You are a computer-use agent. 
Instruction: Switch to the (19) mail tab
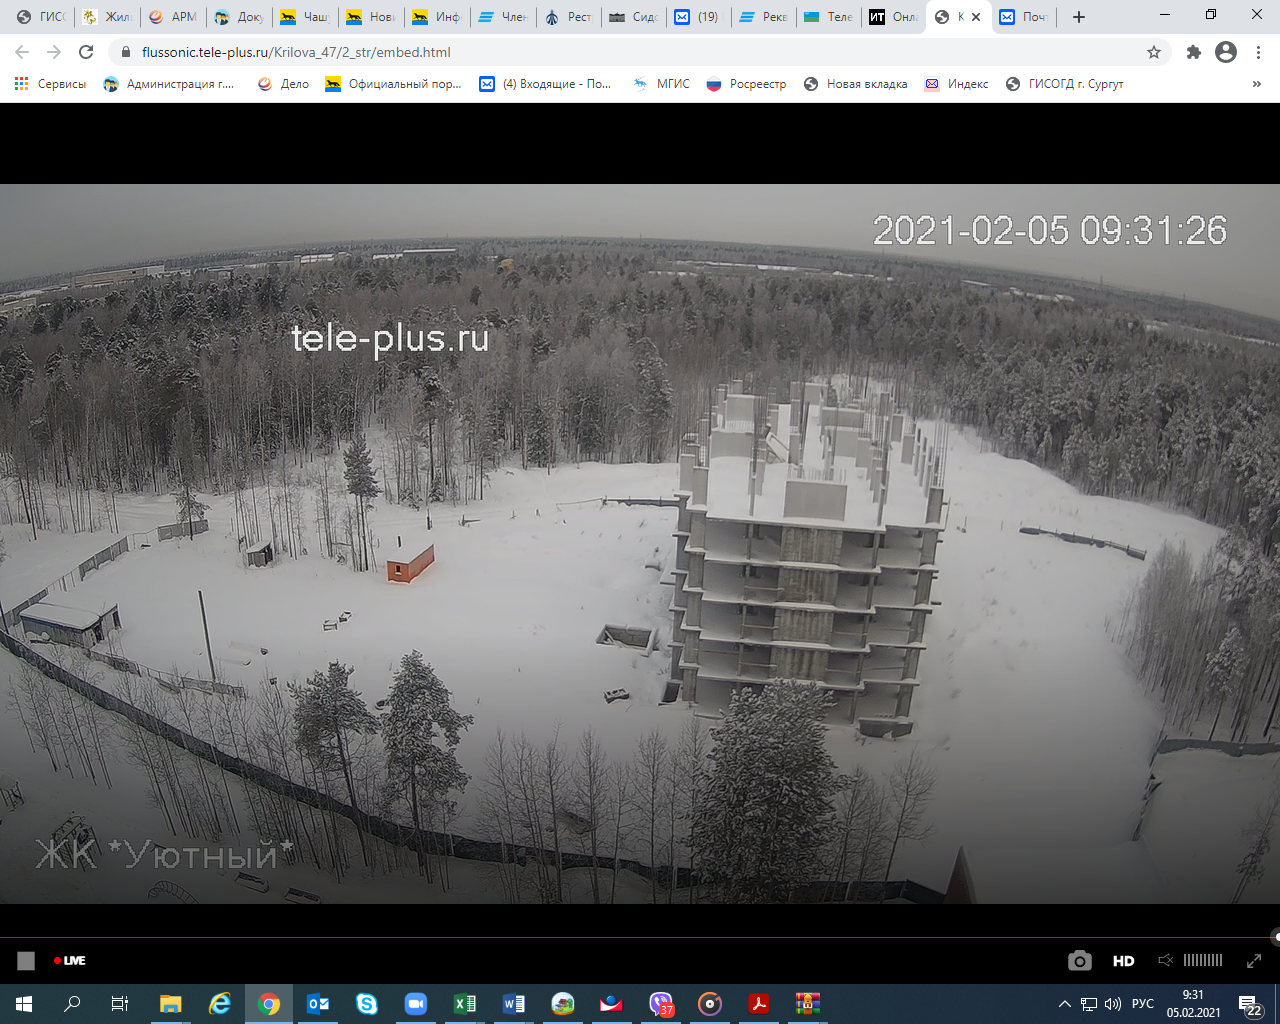pos(698,17)
